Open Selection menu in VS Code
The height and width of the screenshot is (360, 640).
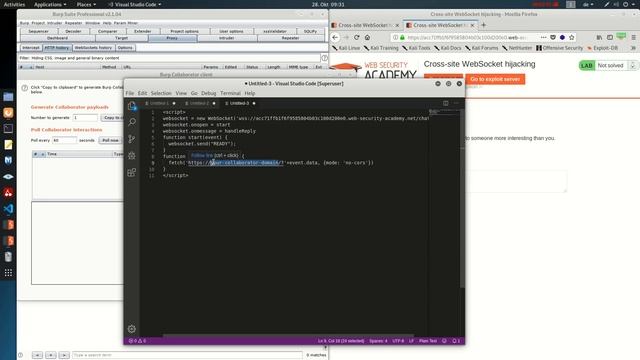[x=161, y=93]
